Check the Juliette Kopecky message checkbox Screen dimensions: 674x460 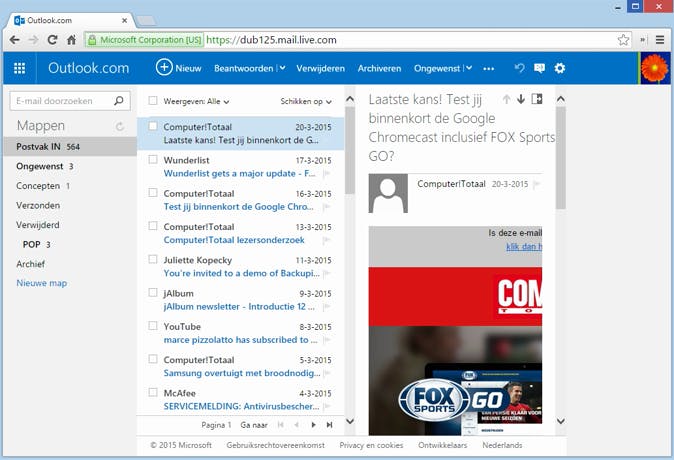click(x=153, y=259)
